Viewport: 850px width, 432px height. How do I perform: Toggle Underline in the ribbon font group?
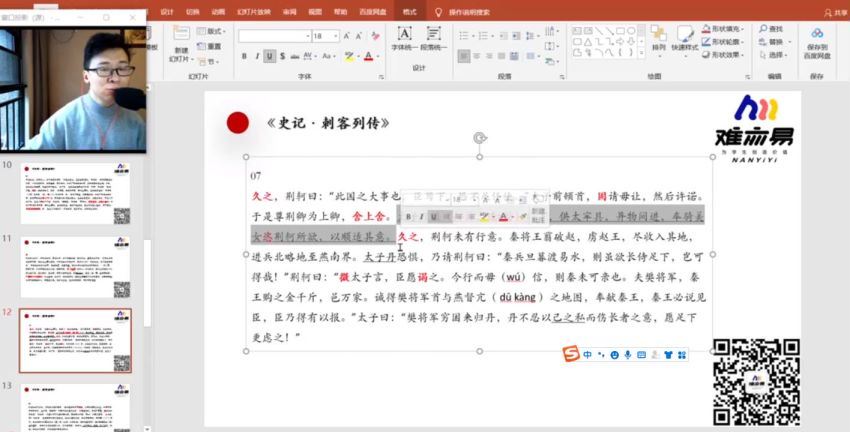tap(269, 56)
